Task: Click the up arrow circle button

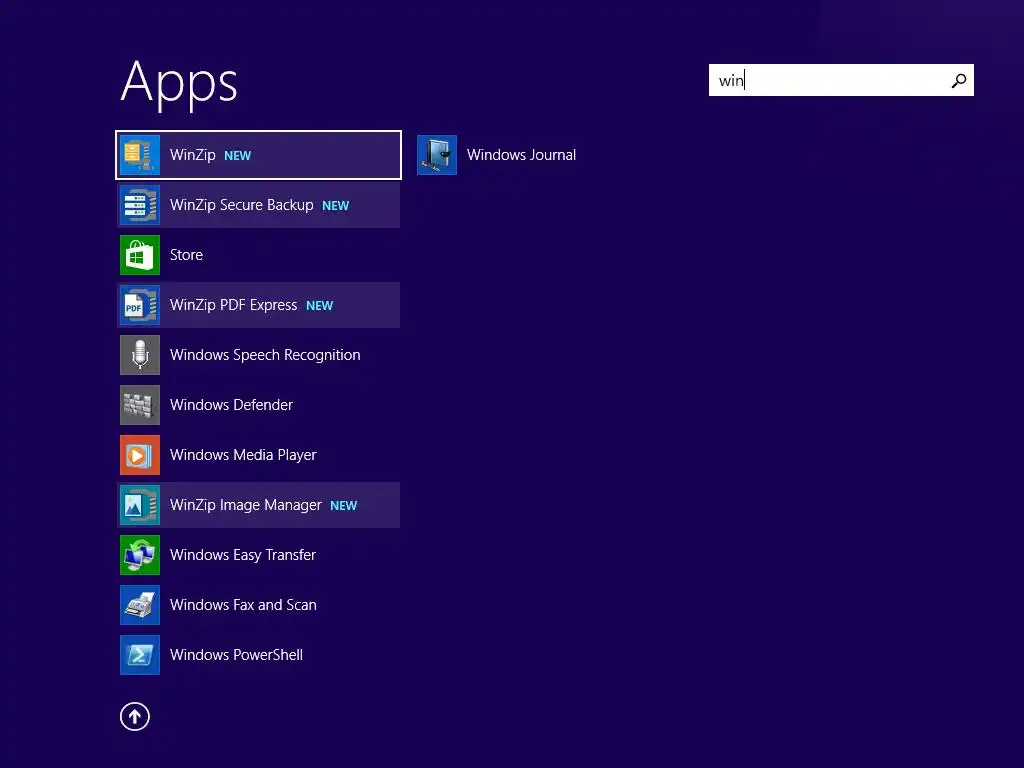Action: pos(135,716)
